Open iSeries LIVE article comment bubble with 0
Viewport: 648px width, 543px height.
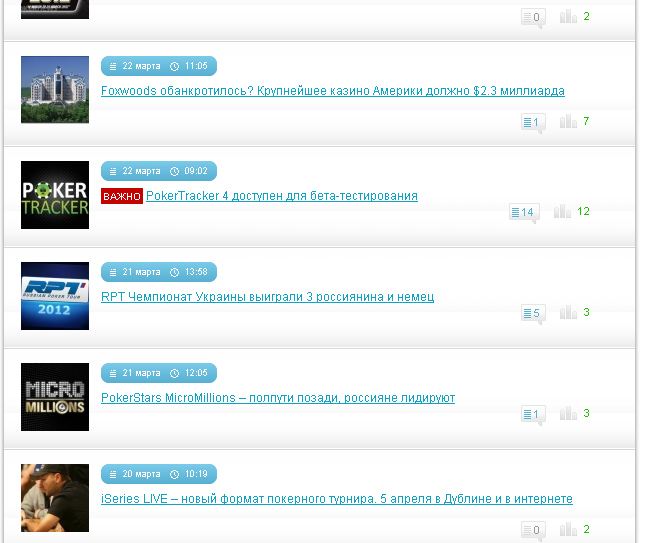pos(533,530)
